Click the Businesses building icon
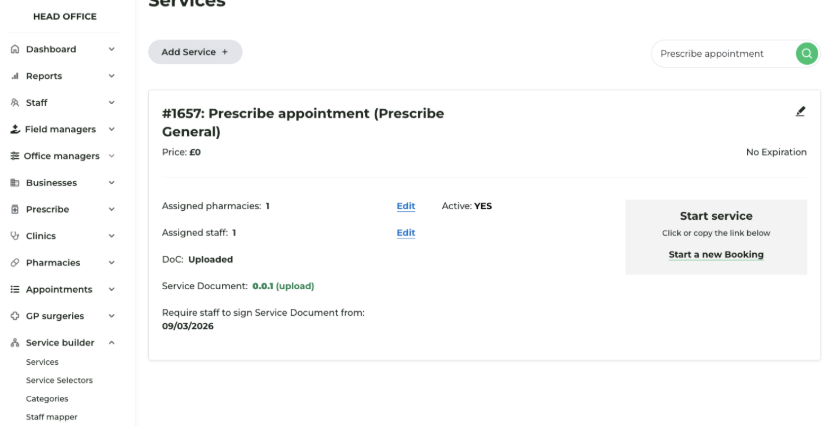This screenshot has height=426, width=828. coord(15,183)
